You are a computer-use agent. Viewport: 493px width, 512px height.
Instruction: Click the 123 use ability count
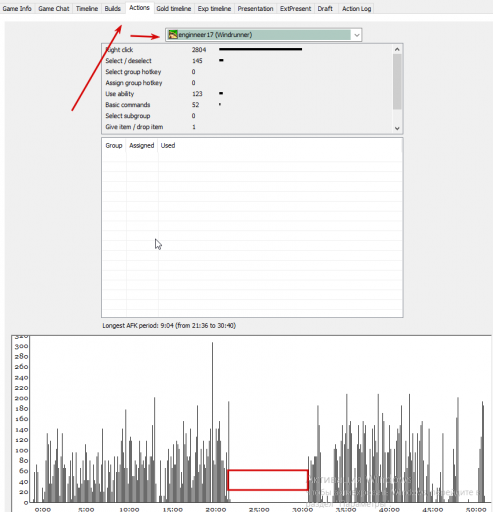197,94
